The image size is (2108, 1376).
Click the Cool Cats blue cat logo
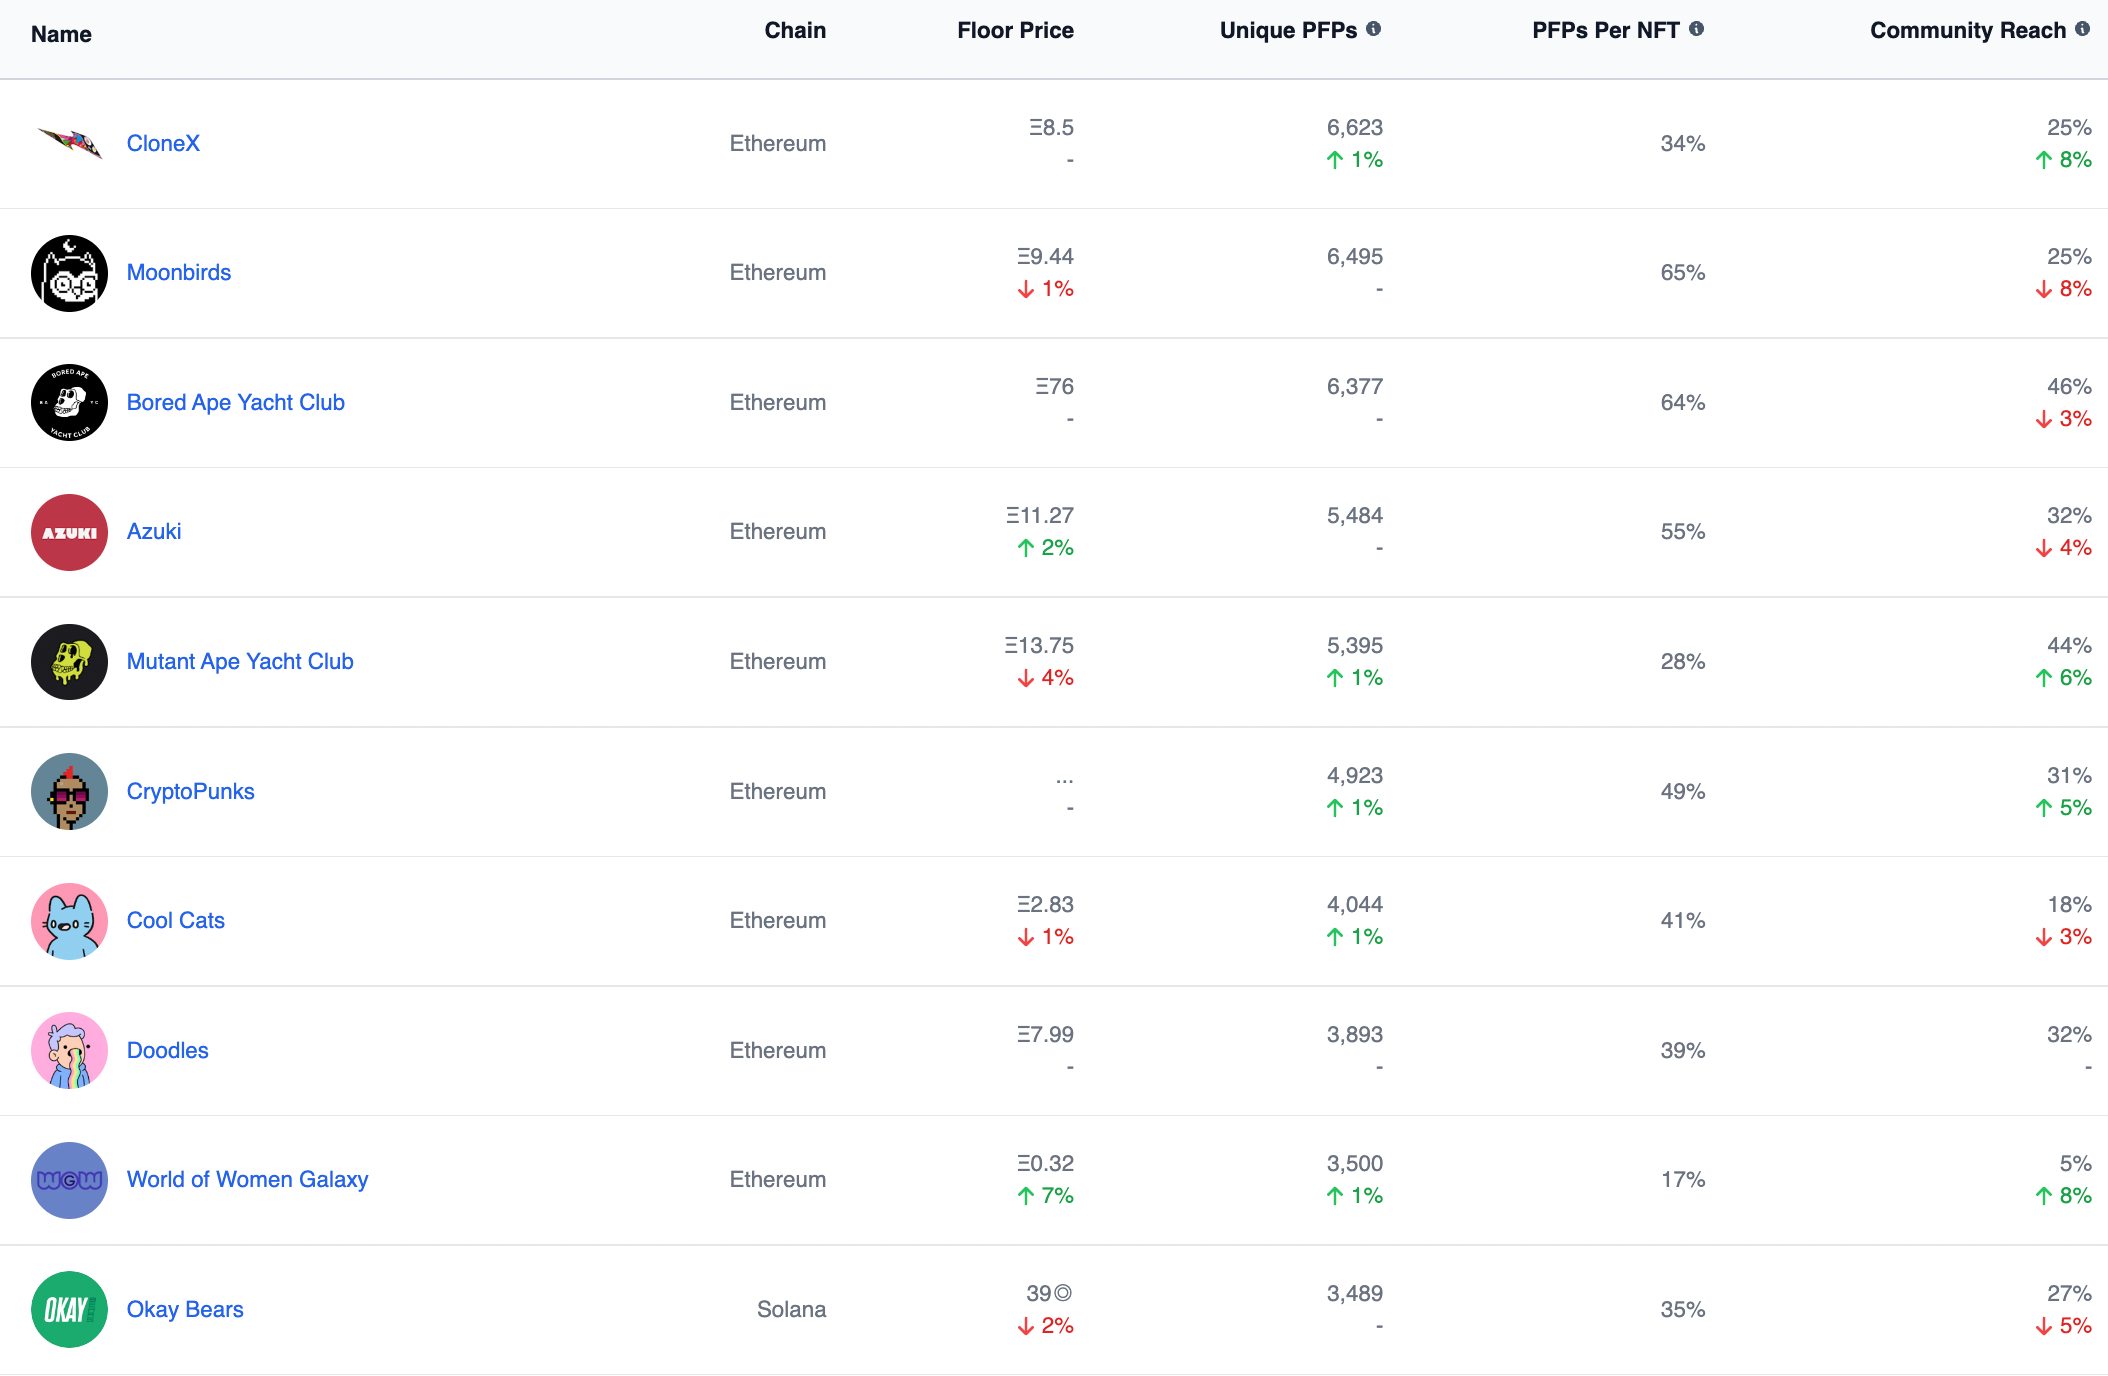[69, 921]
